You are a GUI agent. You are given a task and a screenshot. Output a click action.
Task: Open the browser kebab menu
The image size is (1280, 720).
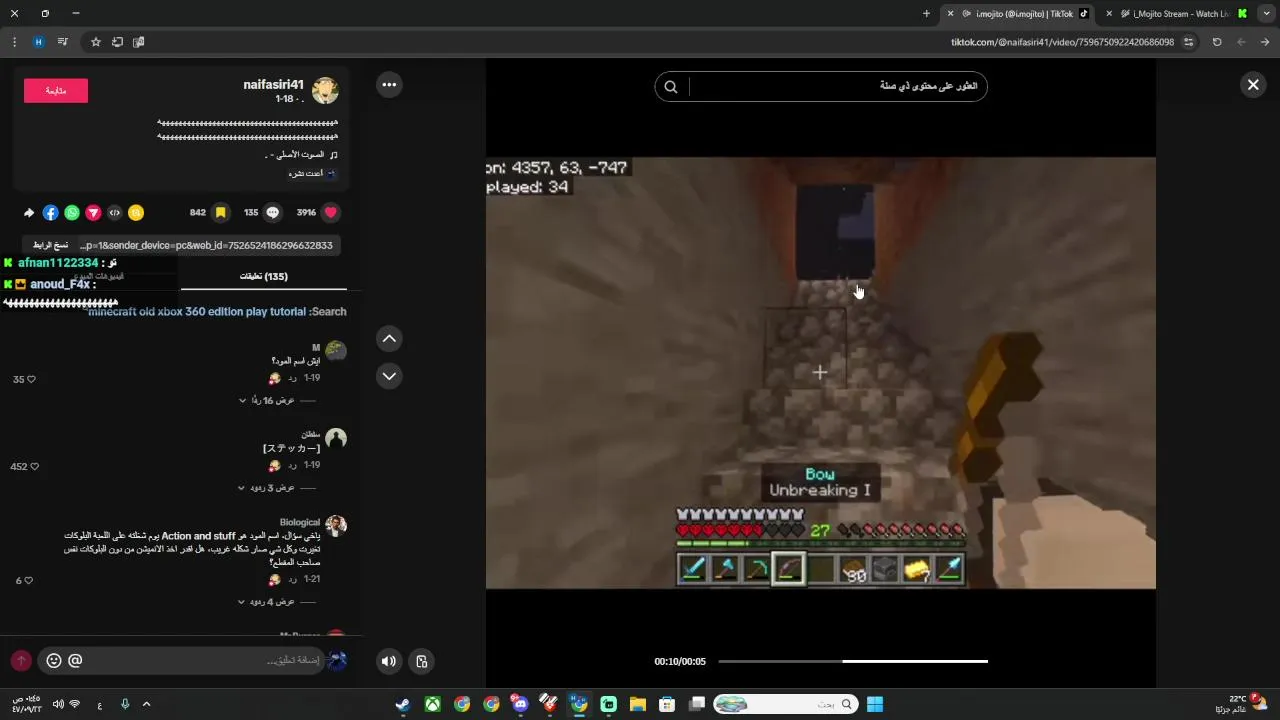point(14,42)
